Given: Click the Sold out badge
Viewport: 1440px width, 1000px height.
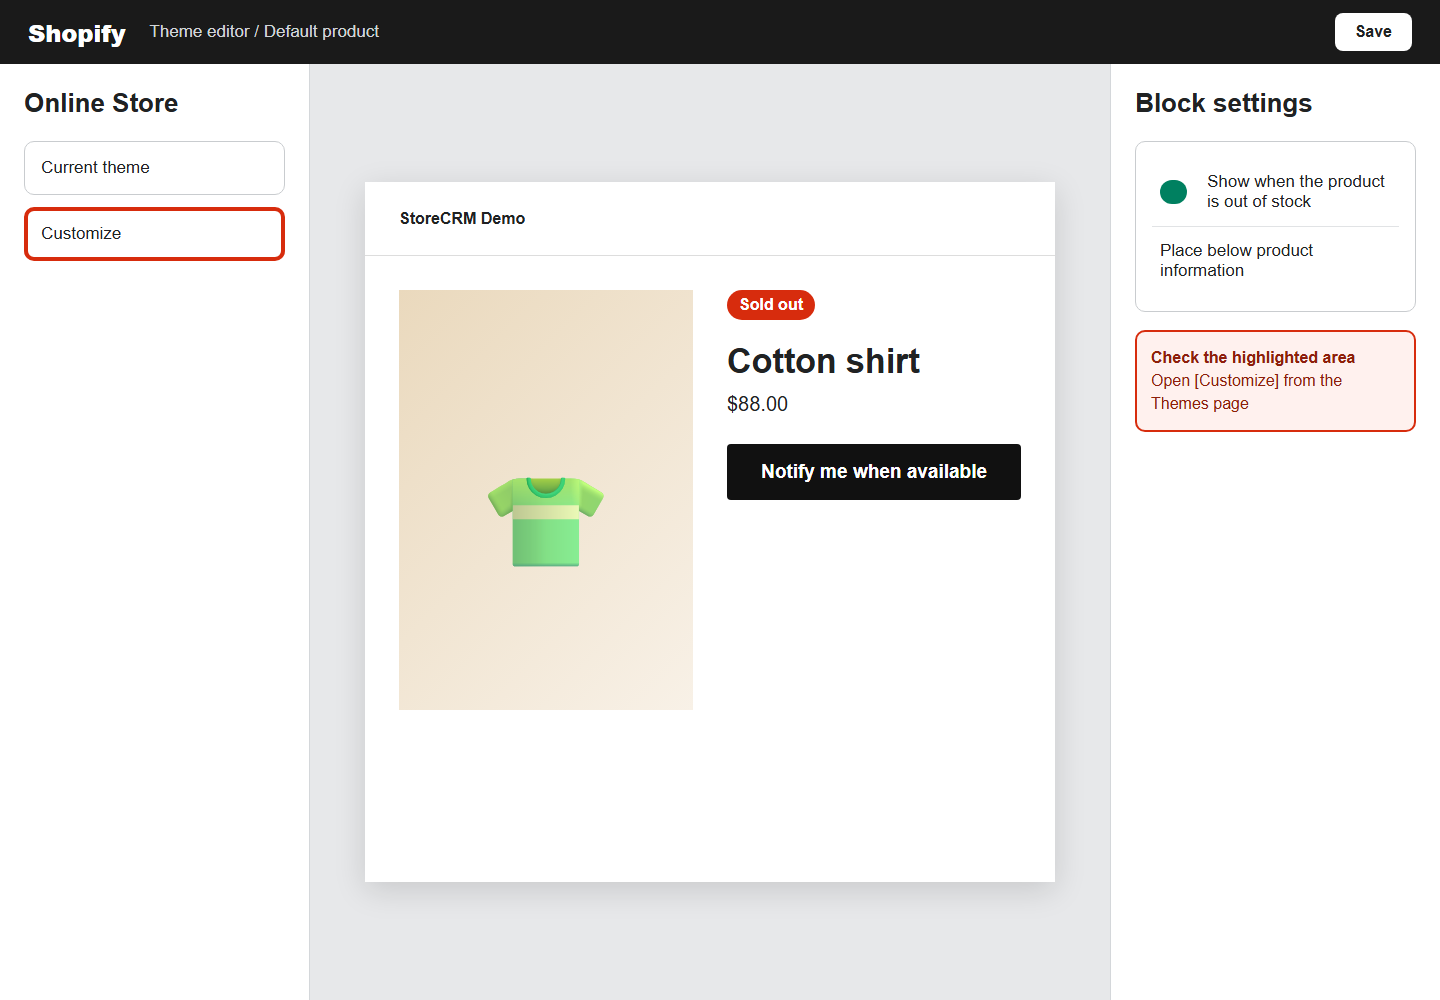Looking at the screenshot, I should 771,305.
